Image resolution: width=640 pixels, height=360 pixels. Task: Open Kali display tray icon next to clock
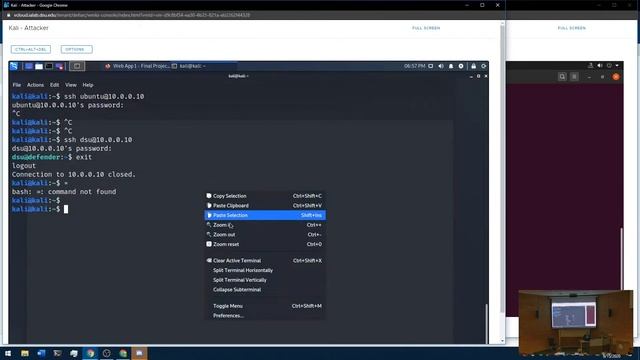pos(431,66)
